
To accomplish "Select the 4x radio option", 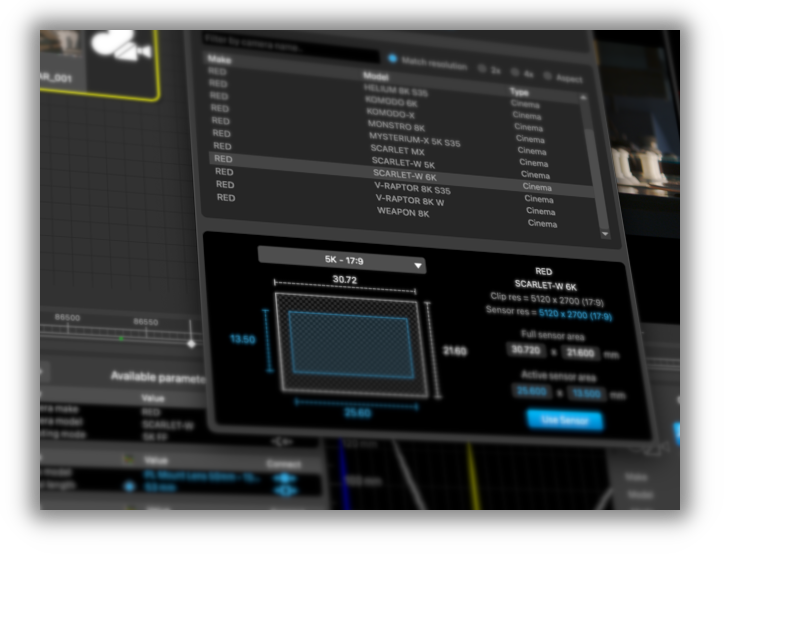I will (x=515, y=73).
